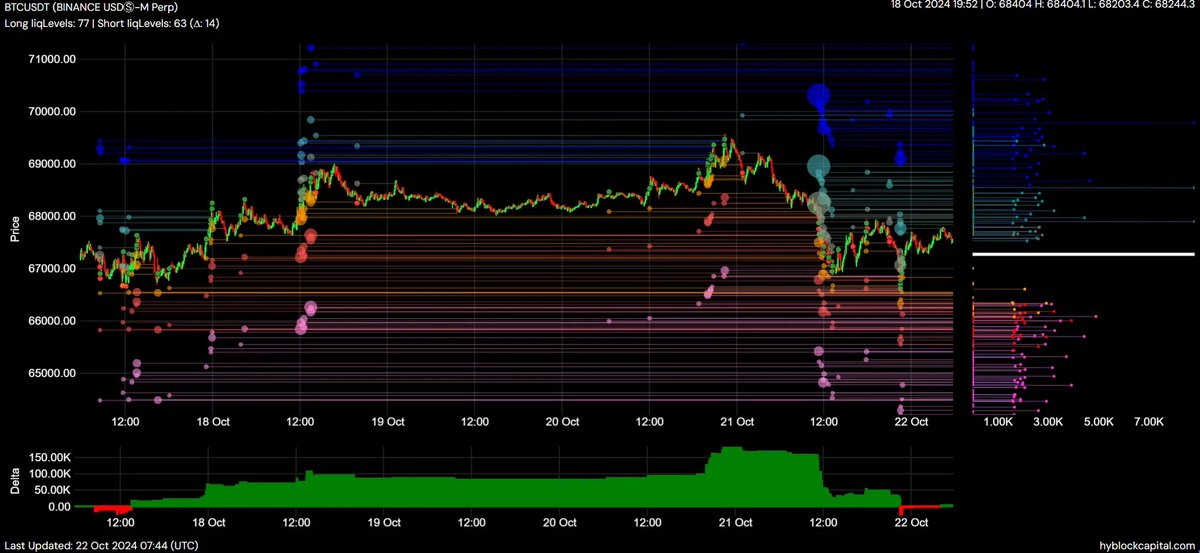The image size is (1200, 553).
Task: Click the 19 Oct label under the price chart
Action: 388,422
